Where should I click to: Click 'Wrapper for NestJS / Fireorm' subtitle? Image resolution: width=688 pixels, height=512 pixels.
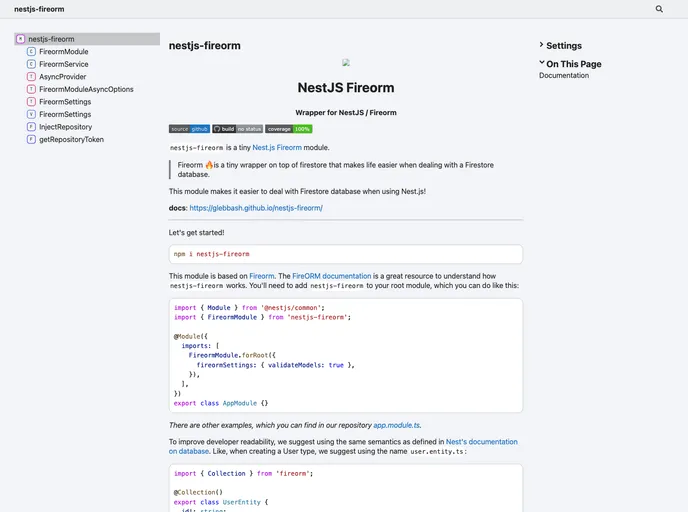[346, 113]
